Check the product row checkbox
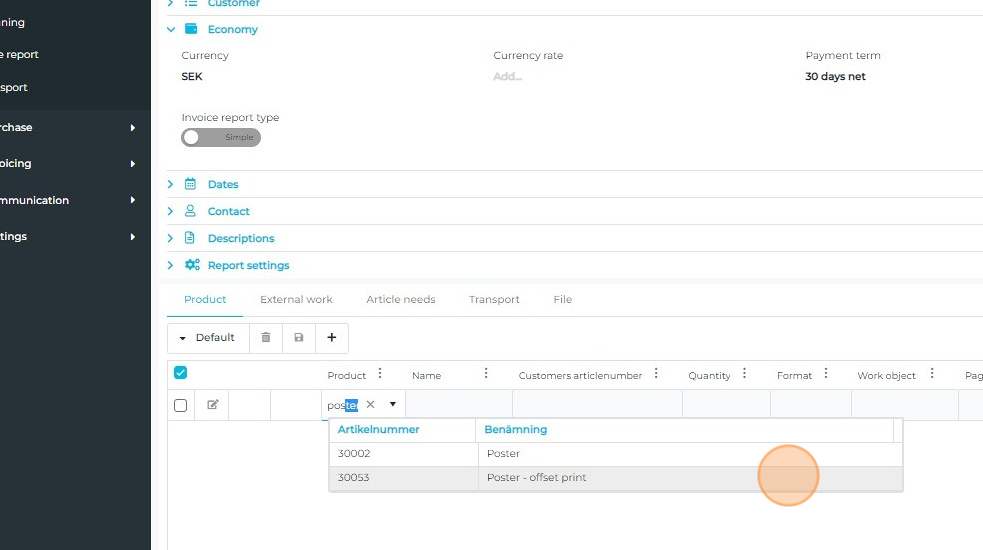Image resolution: width=983 pixels, height=550 pixels. tap(181, 405)
